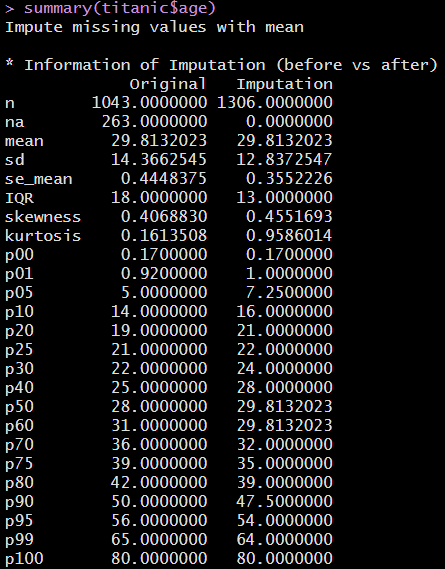Screen dimensions: 445x569
Task: Click the p80 Original value 42.0000000
Action: coord(159,482)
